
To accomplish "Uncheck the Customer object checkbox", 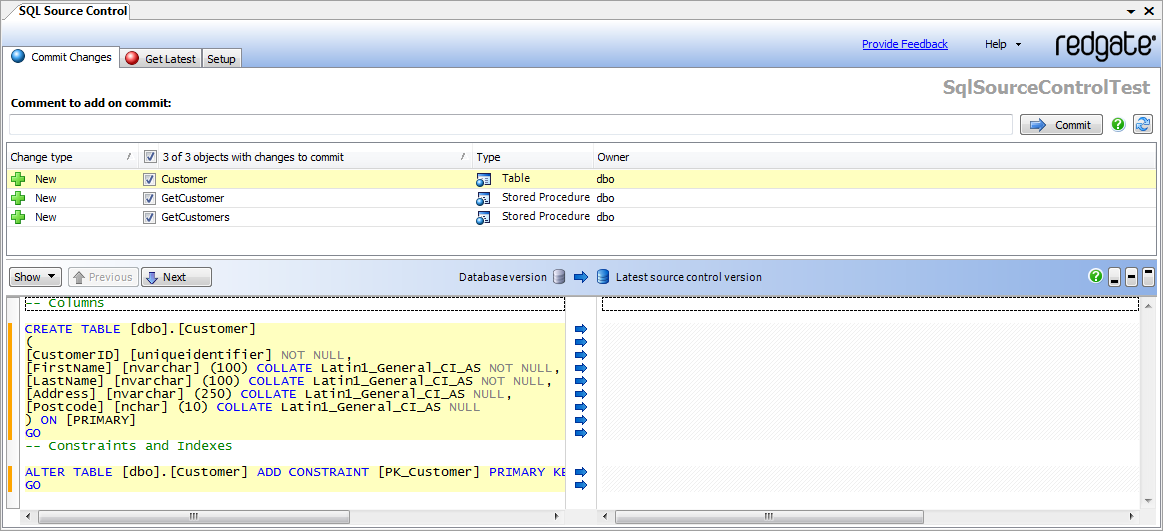I will (x=149, y=179).
